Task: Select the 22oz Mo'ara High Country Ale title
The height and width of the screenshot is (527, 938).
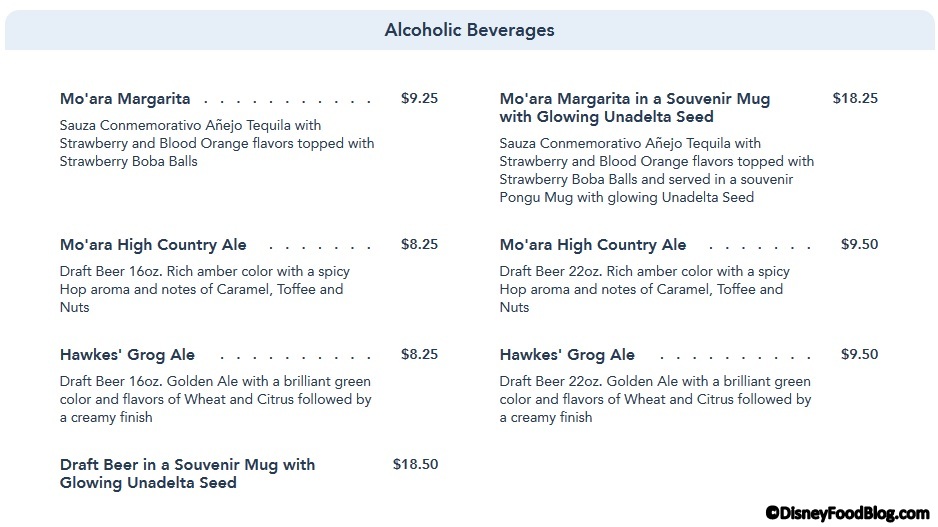Action: click(593, 245)
